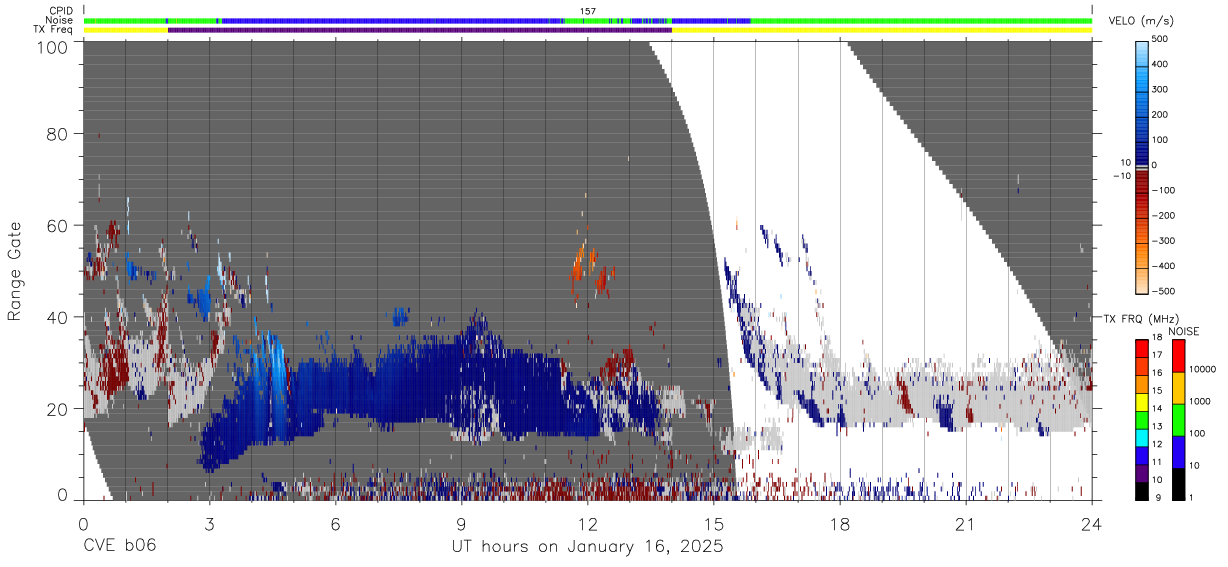Click the 3 tick on UT hours axis

(210, 523)
